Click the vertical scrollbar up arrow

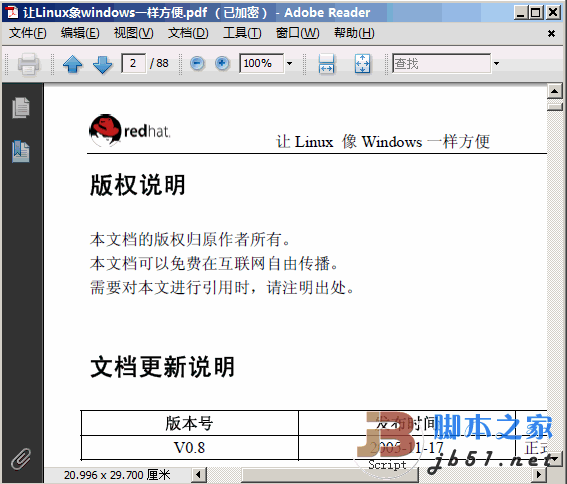(554, 90)
